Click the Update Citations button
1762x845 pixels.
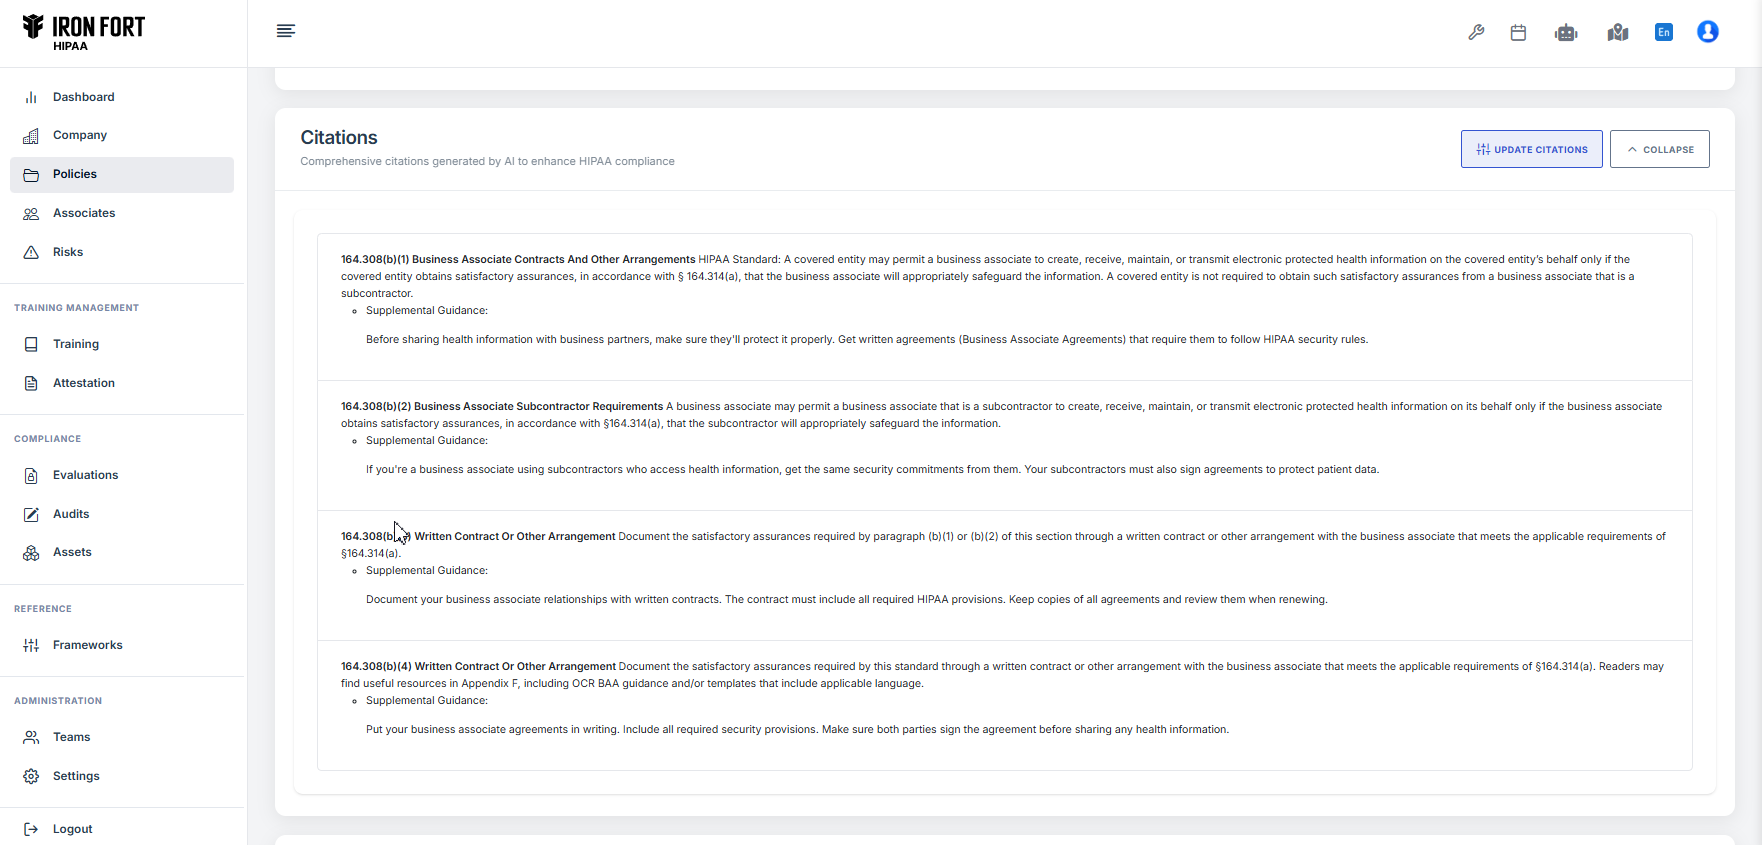(1531, 149)
